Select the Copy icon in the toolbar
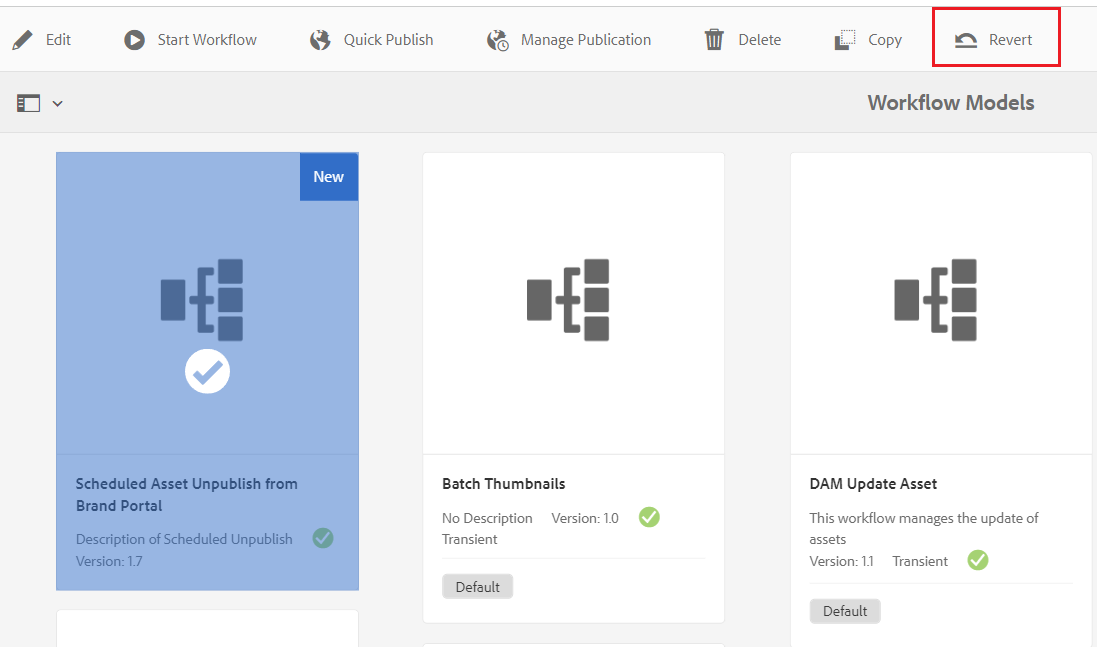The width and height of the screenshot is (1097, 647). [843, 39]
